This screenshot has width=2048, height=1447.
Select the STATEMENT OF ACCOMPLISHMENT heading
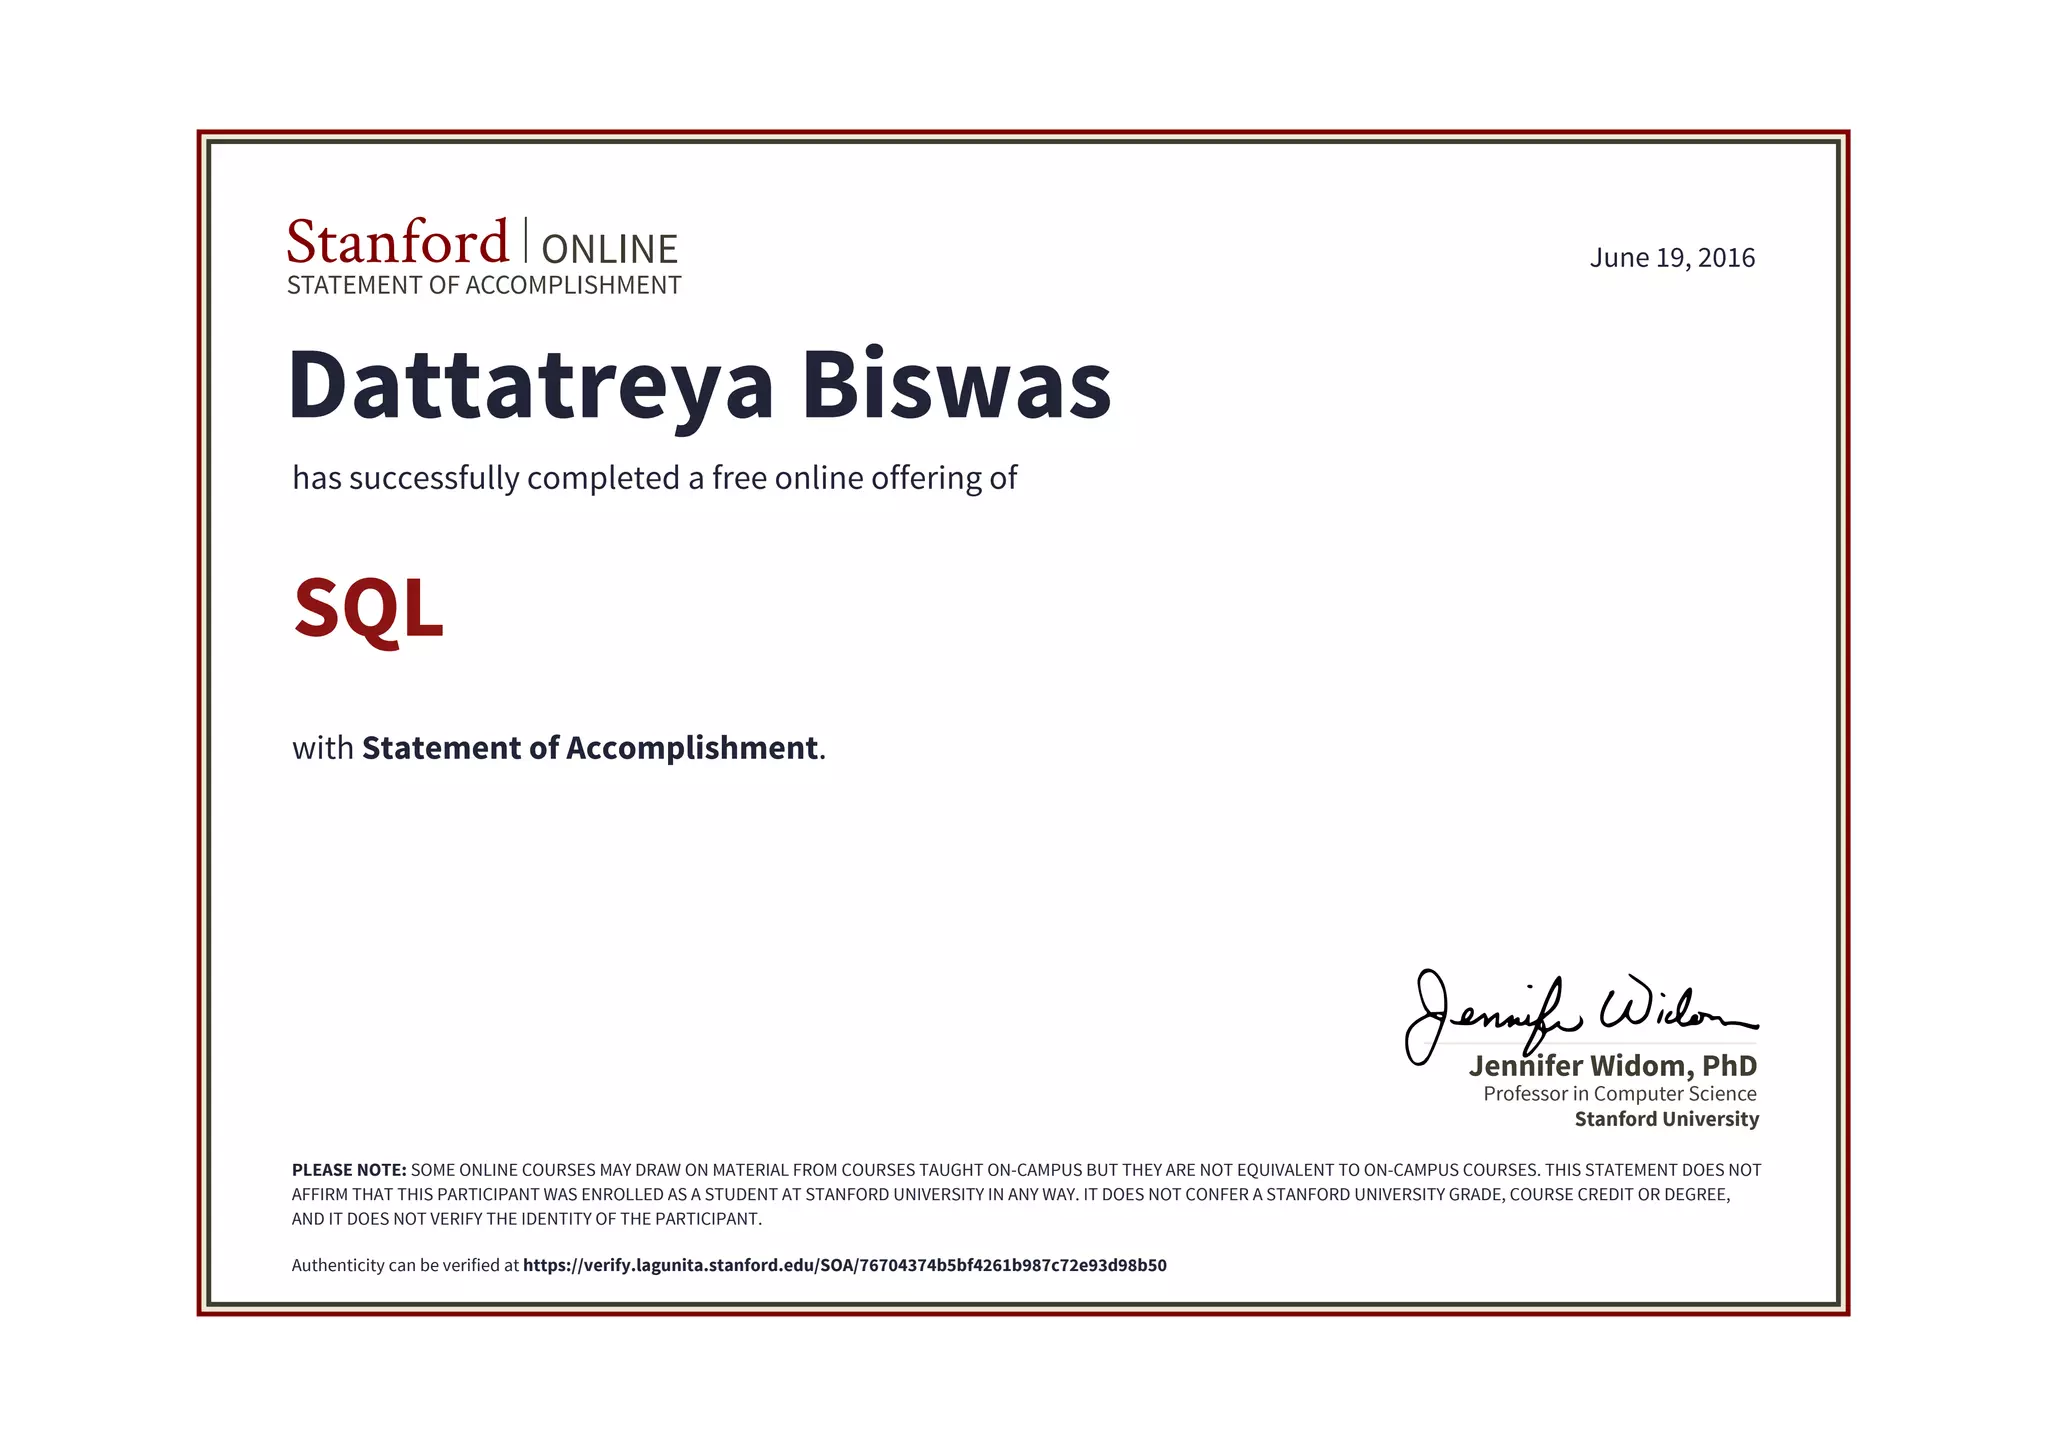pos(484,286)
